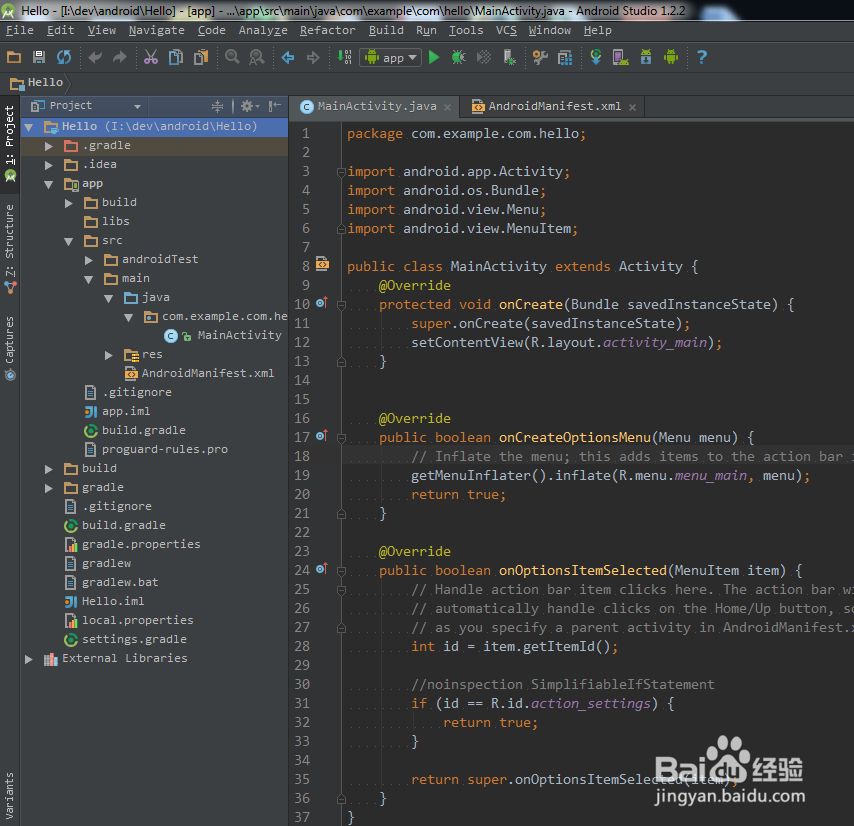Click the Debug bug icon
The height and width of the screenshot is (826, 854).
tap(459, 57)
